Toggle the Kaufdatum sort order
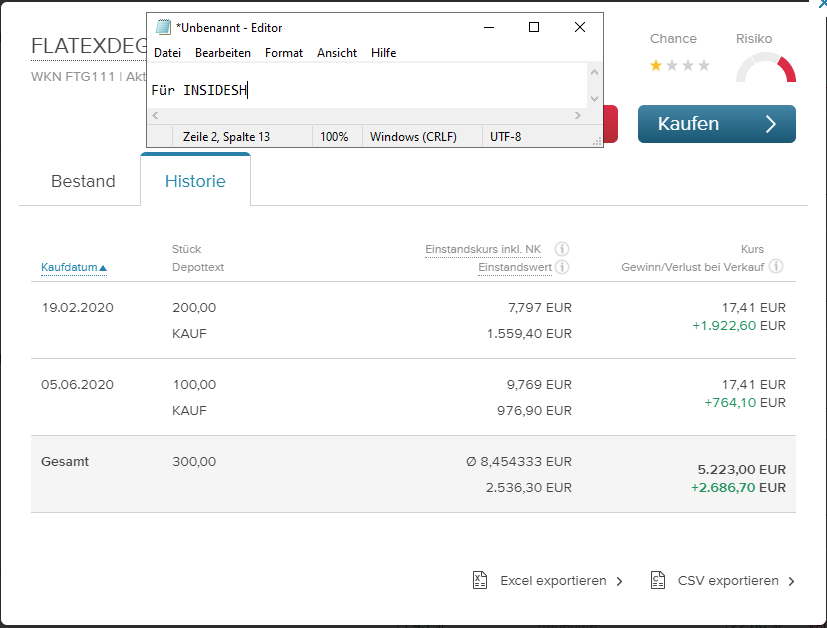 tap(72, 267)
